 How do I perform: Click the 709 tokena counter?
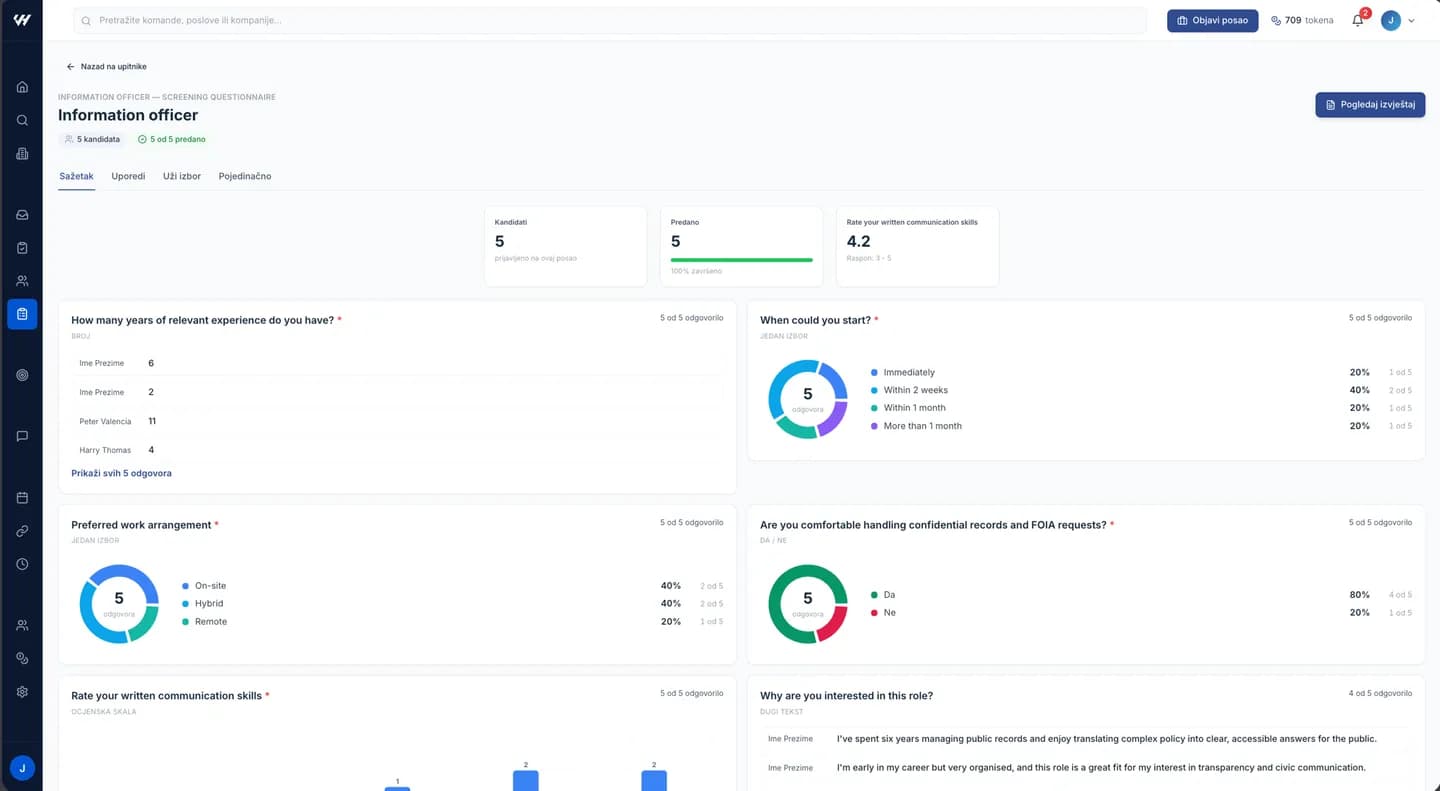[x=1302, y=20]
